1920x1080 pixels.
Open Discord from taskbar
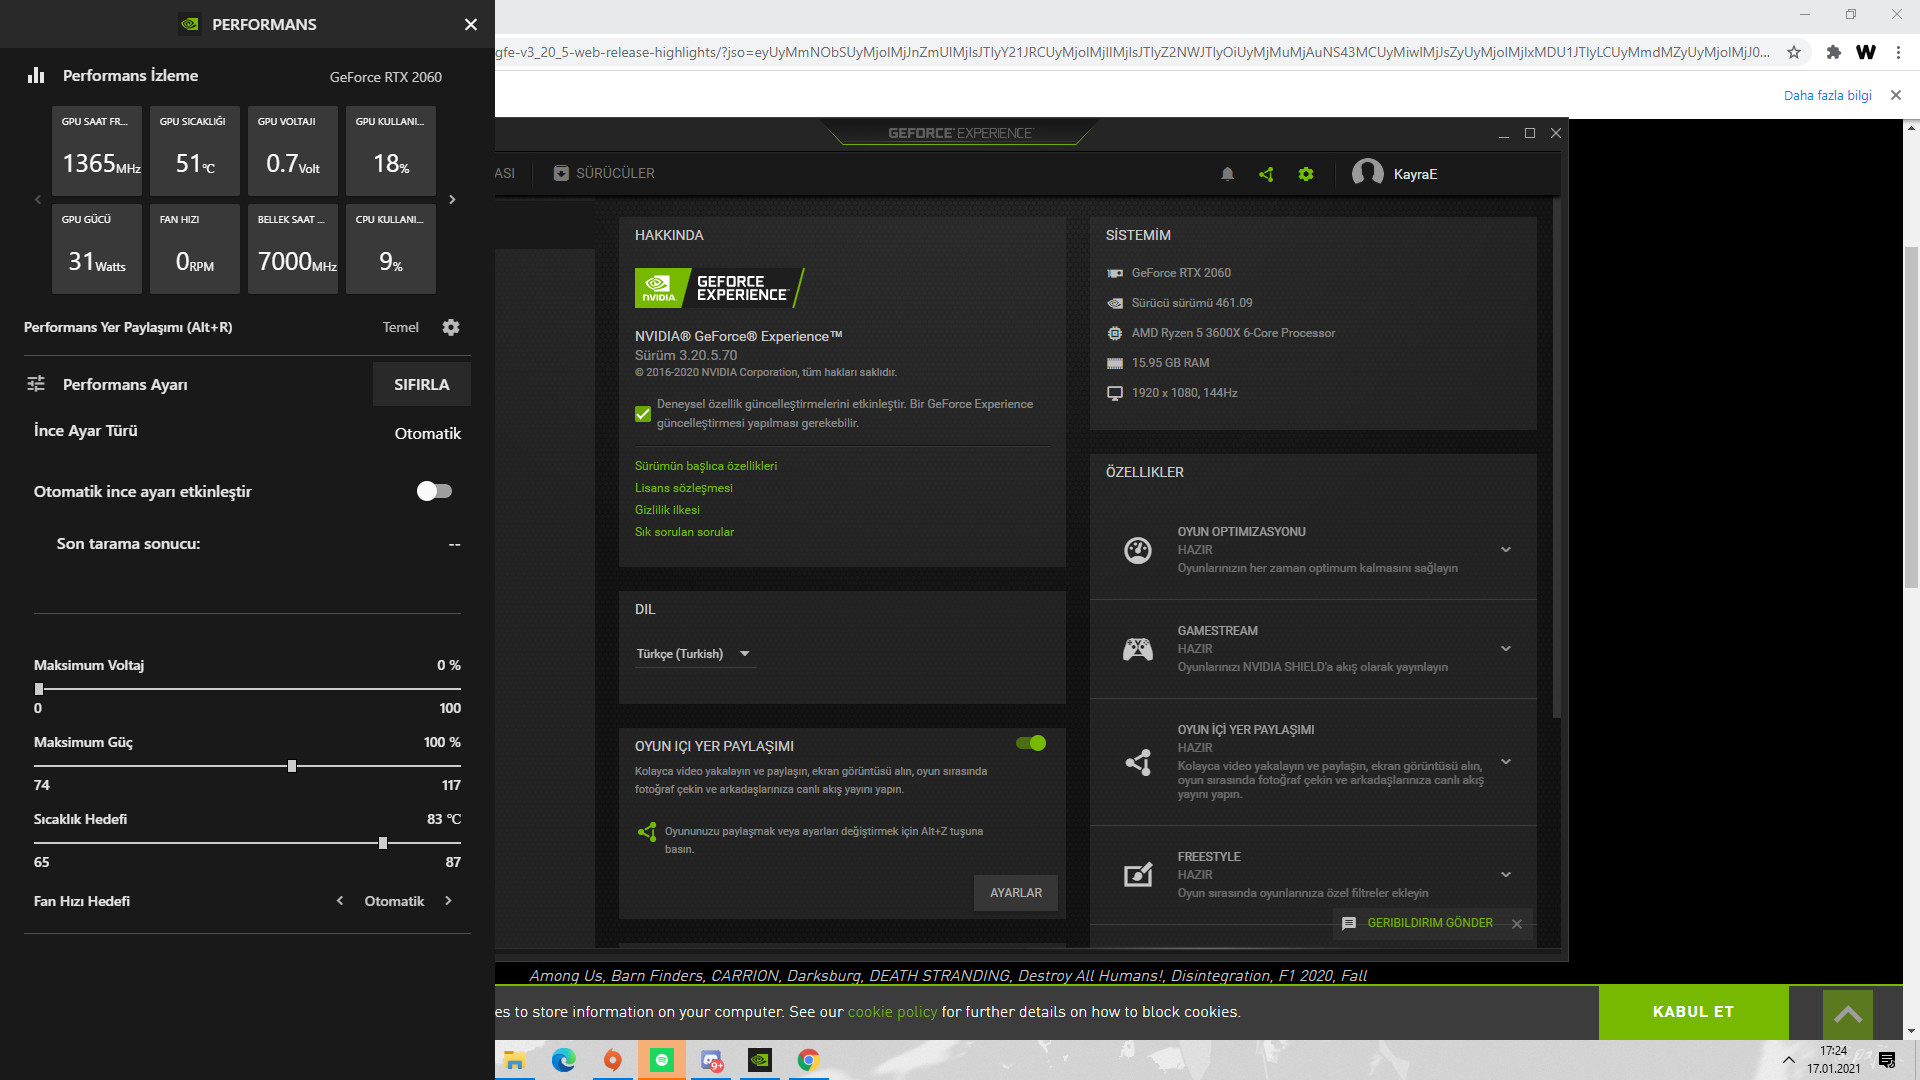pos(711,1060)
